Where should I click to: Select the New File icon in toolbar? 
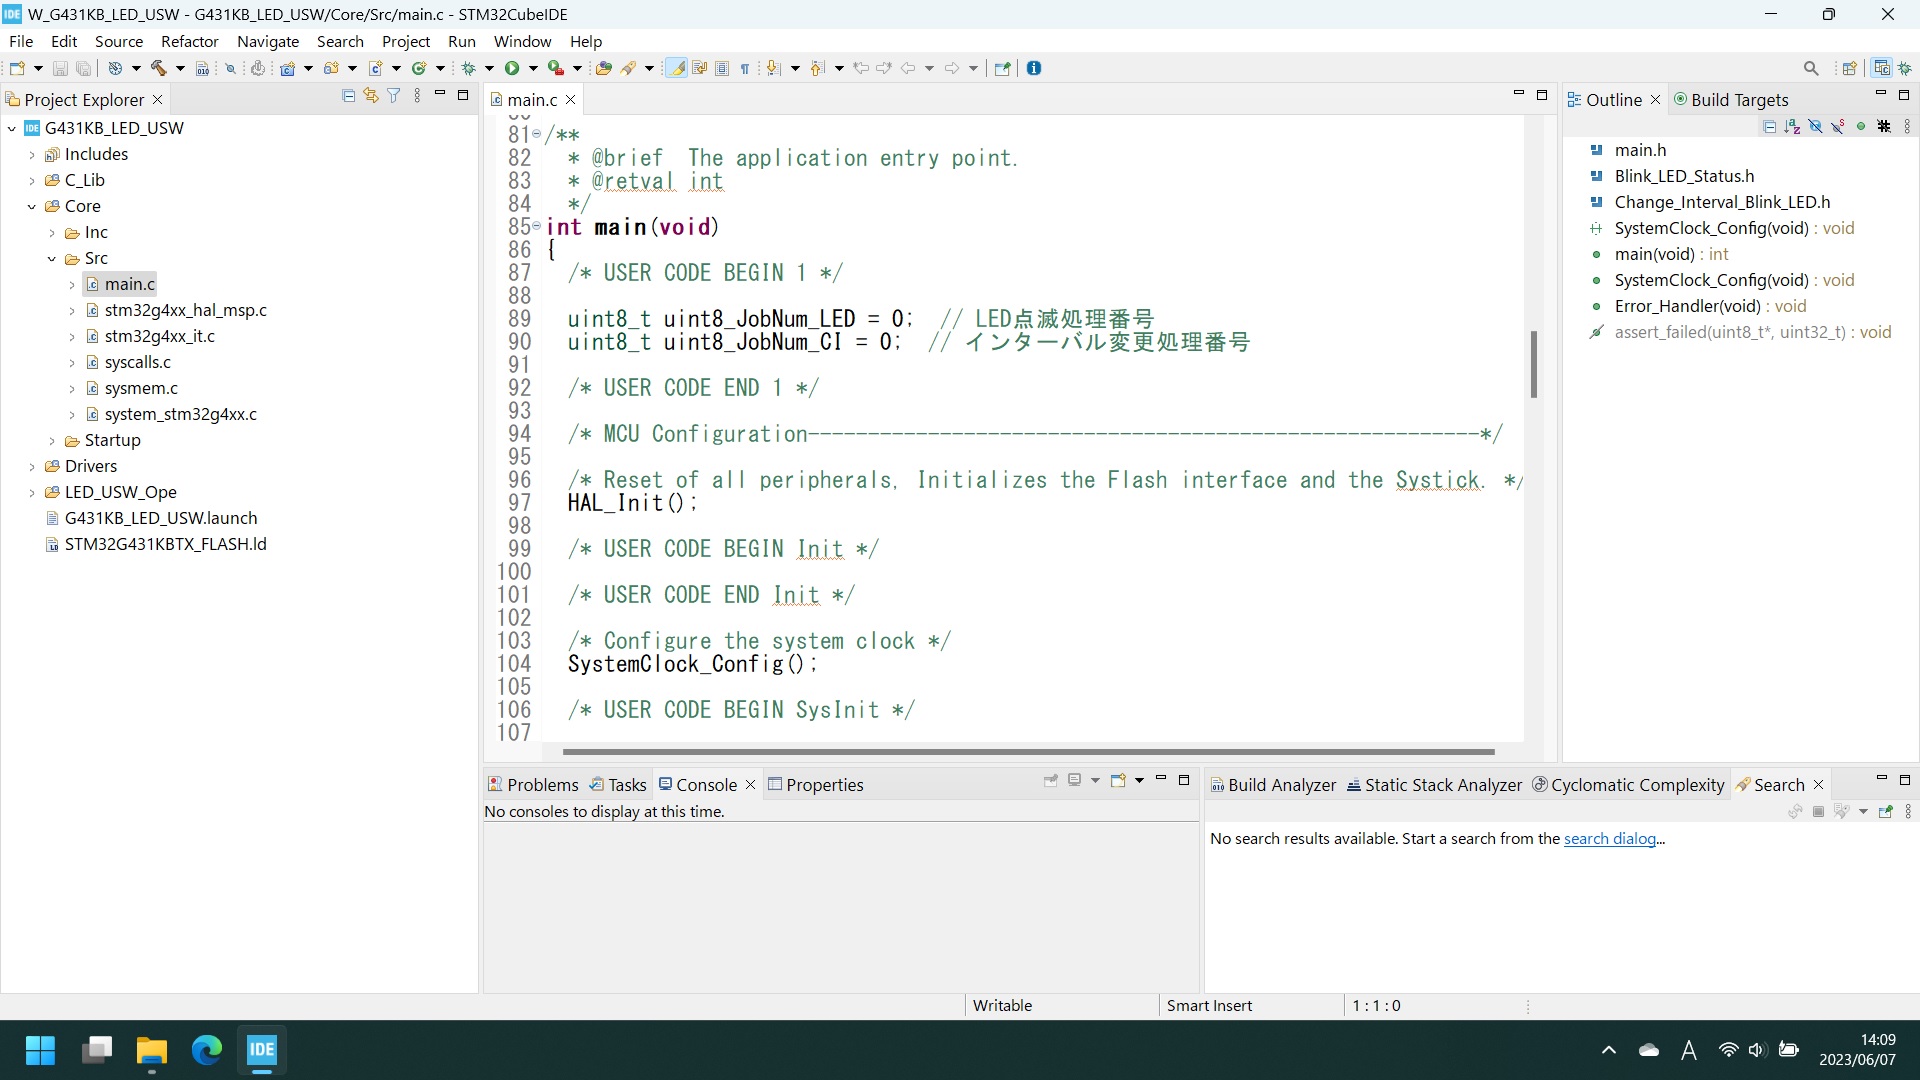coord(18,67)
